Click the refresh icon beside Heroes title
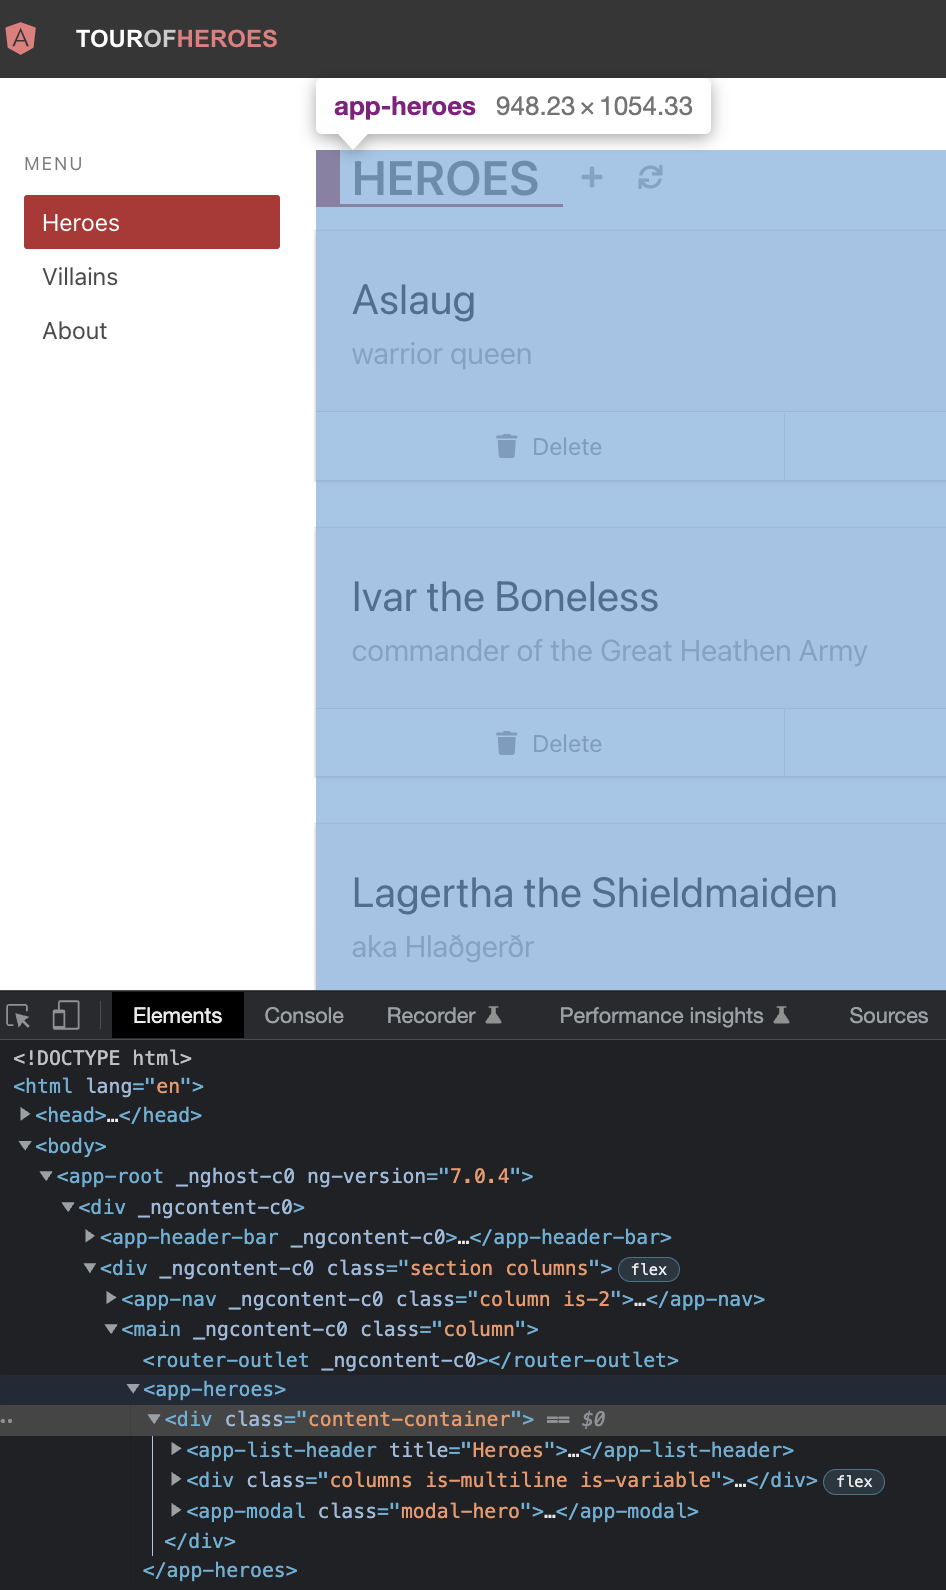The width and height of the screenshot is (946, 1590). tap(650, 177)
